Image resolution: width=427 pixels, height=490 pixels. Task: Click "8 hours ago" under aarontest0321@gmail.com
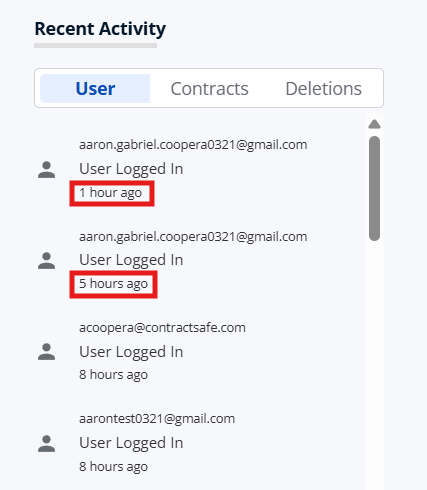point(113,467)
